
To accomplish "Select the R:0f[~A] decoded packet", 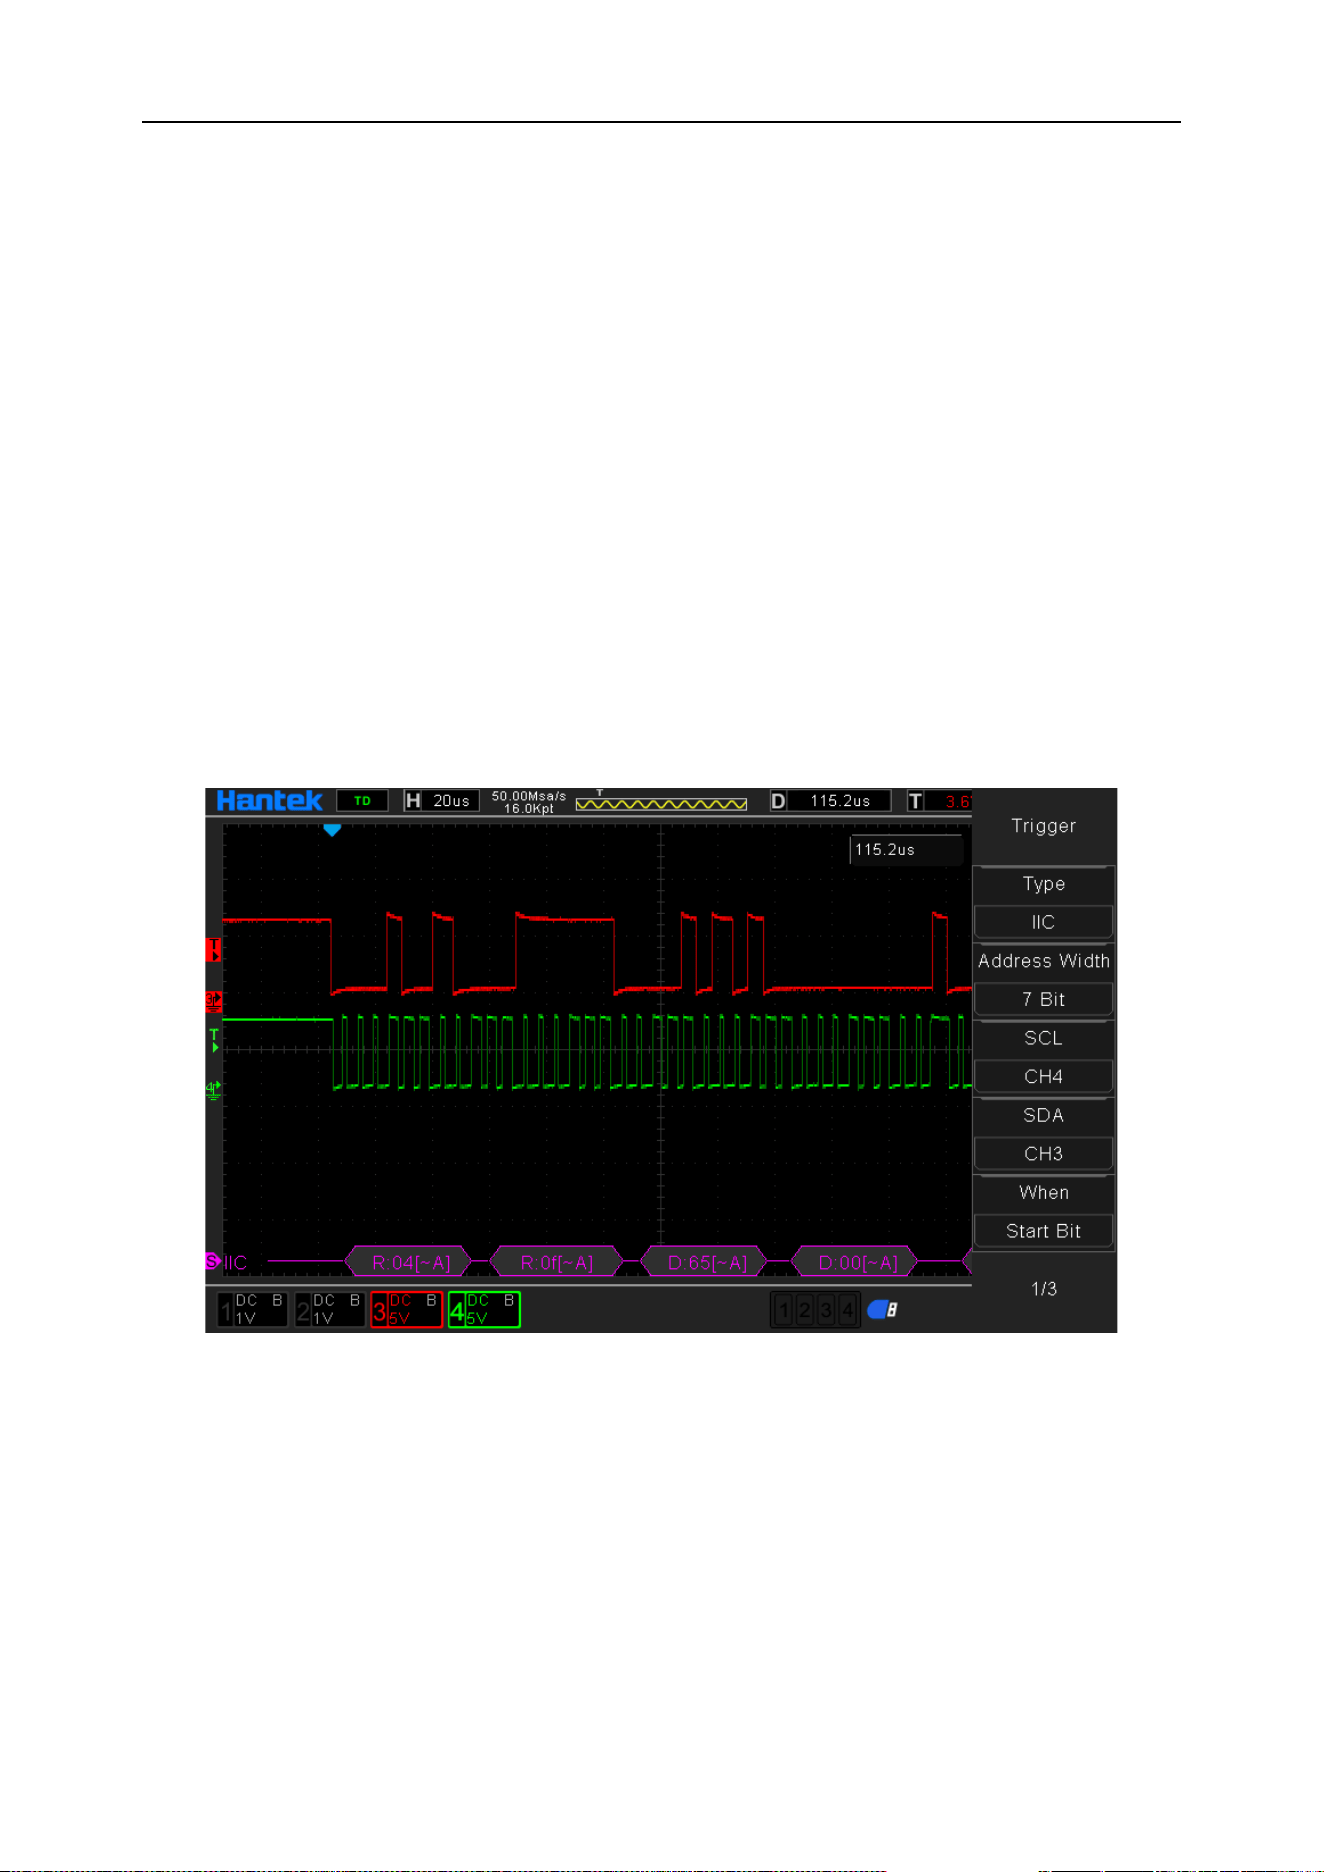I will 556,1263.
